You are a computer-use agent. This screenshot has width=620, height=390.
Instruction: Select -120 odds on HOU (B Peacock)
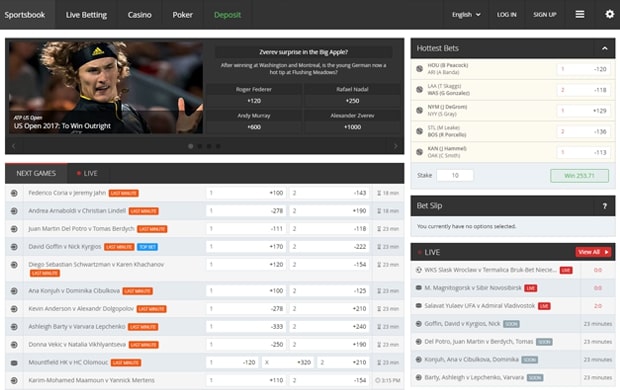coord(584,69)
